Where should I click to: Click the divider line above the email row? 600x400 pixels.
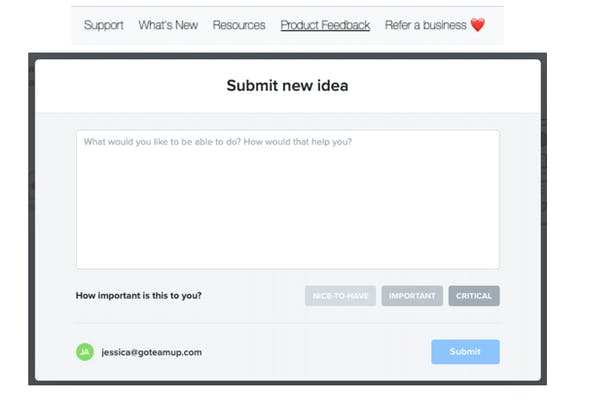point(288,323)
